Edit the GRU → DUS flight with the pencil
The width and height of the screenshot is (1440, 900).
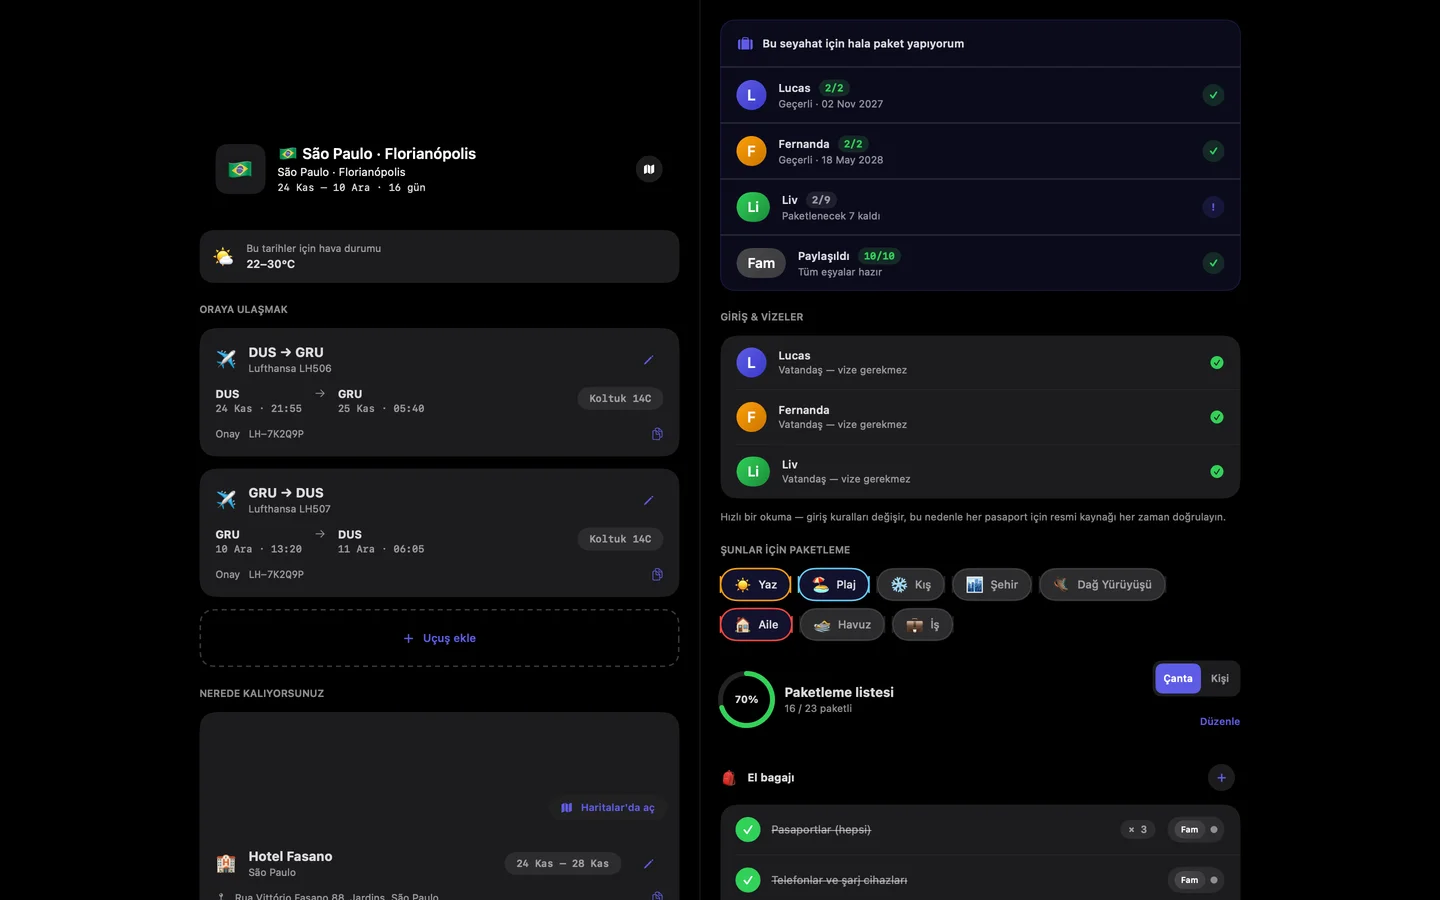(648, 500)
